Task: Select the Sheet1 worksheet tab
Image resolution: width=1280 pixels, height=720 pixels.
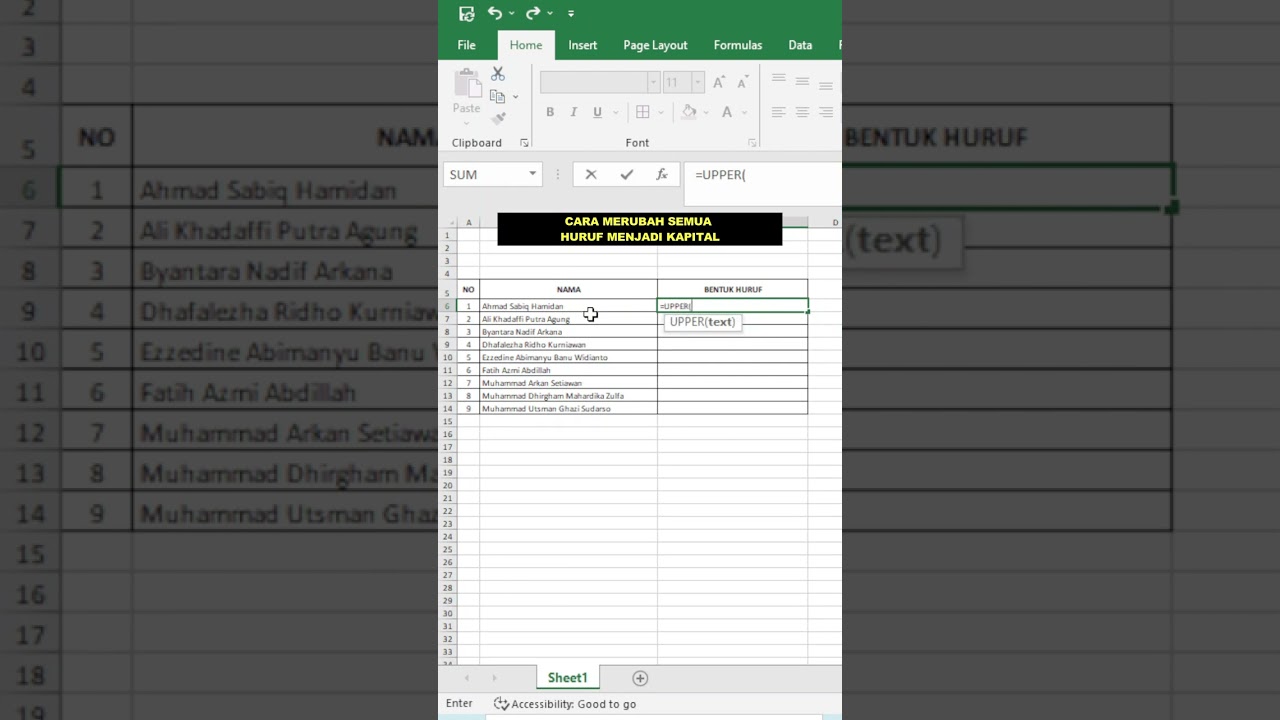Action: click(567, 678)
